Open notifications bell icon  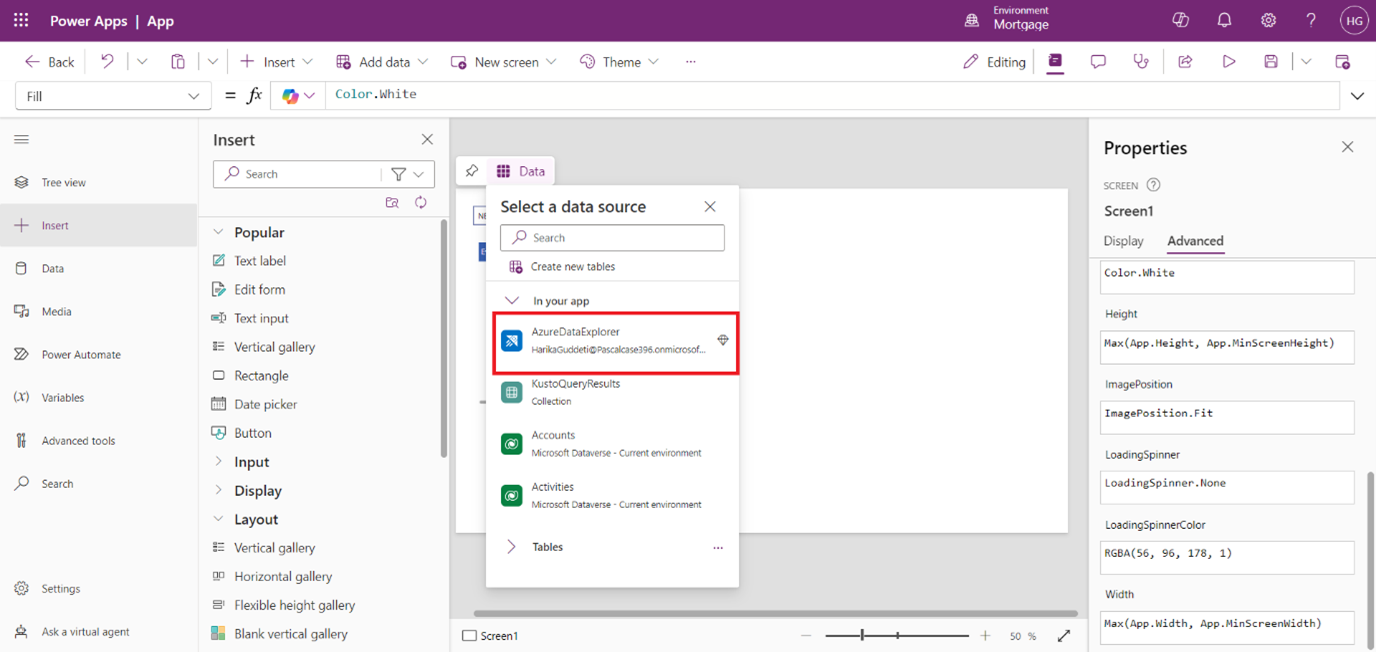point(1224,20)
